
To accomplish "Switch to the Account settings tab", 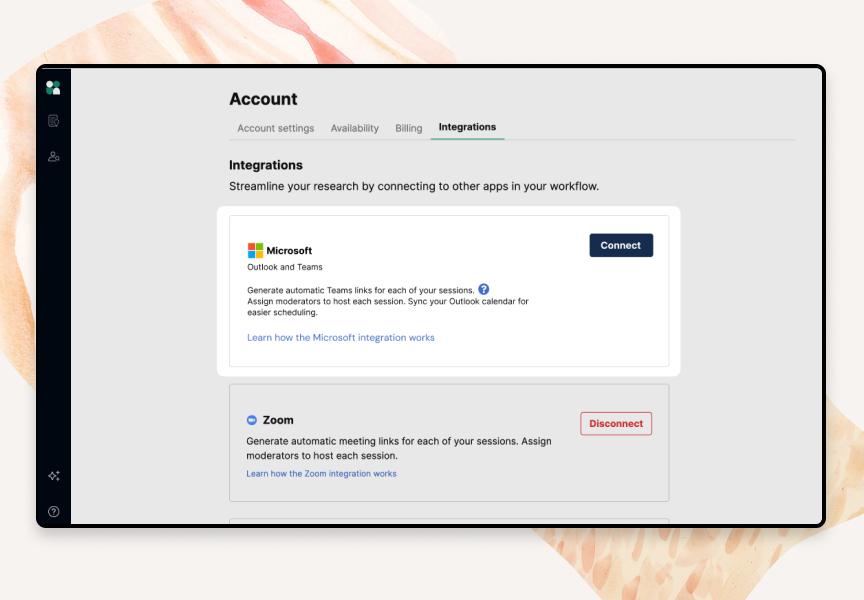I will [x=275, y=128].
